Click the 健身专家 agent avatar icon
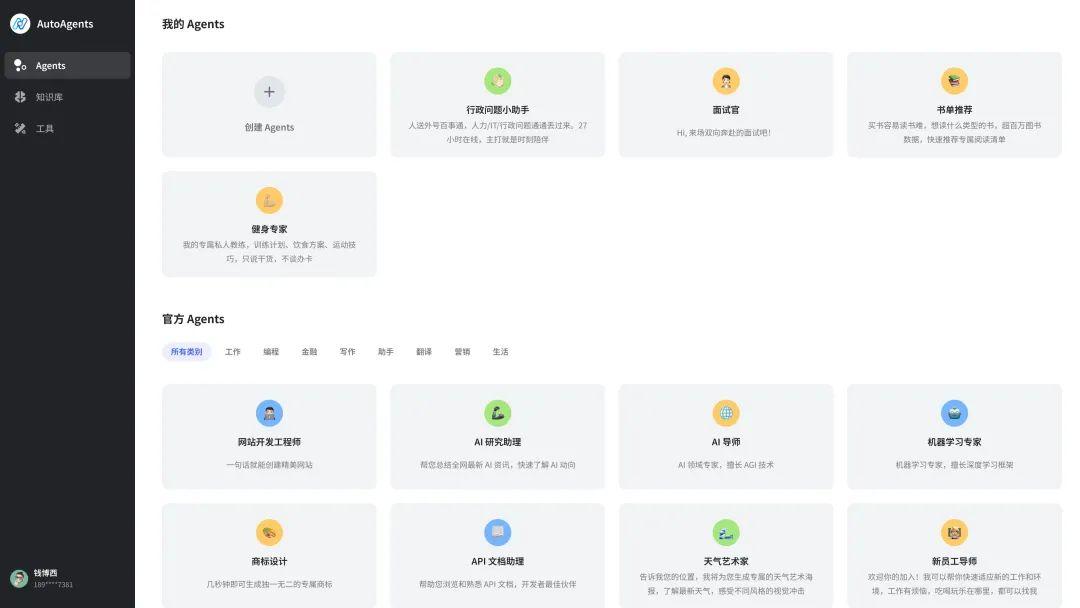 (x=268, y=200)
